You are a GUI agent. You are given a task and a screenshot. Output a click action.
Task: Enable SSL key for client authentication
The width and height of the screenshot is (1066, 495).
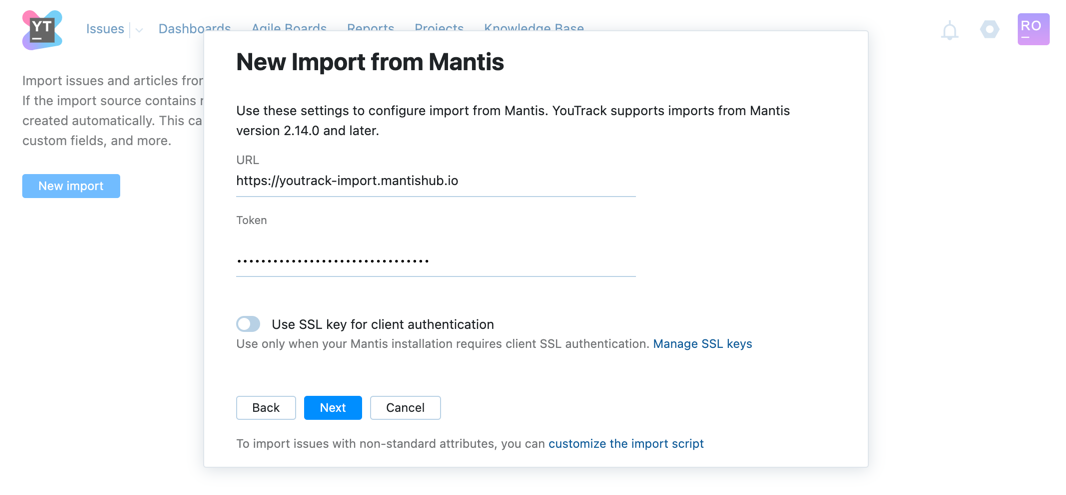(x=248, y=324)
